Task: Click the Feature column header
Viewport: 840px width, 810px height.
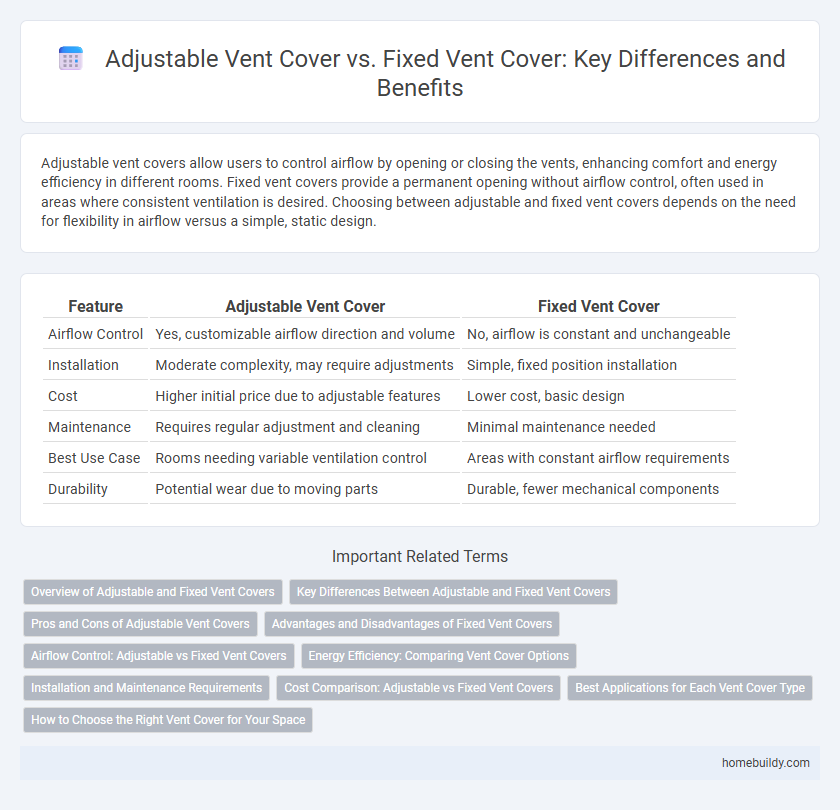Action: pyautogui.click(x=95, y=307)
